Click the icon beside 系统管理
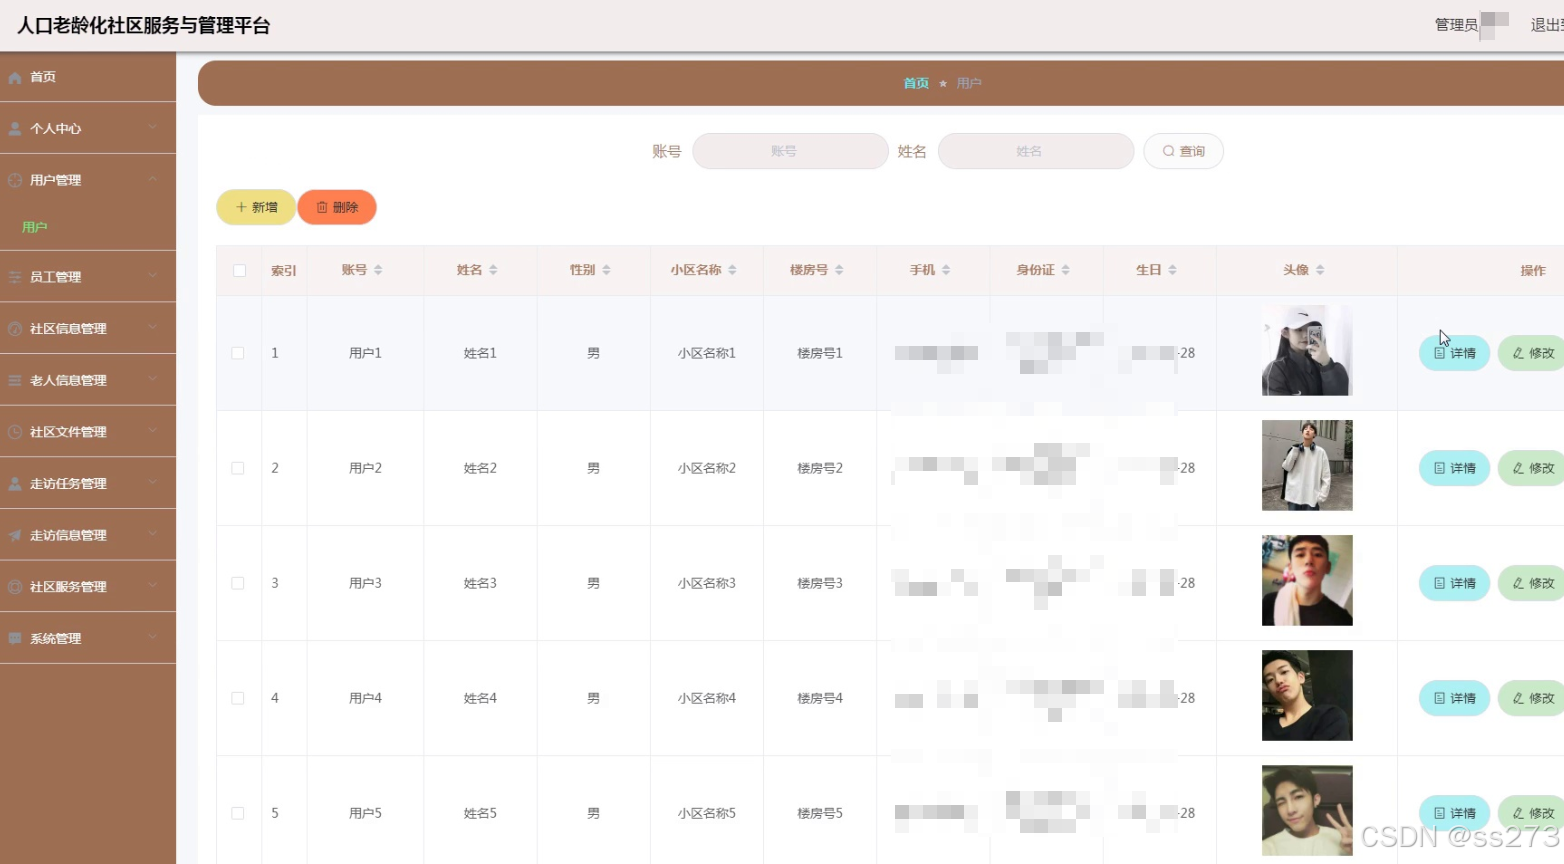This screenshot has height=864, width=1564. [x=15, y=638]
